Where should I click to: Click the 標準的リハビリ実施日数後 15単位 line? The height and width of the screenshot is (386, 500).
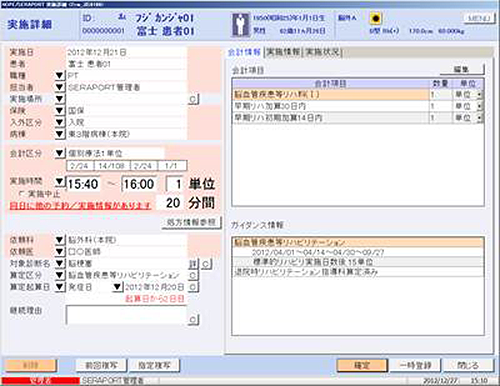pos(358,262)
